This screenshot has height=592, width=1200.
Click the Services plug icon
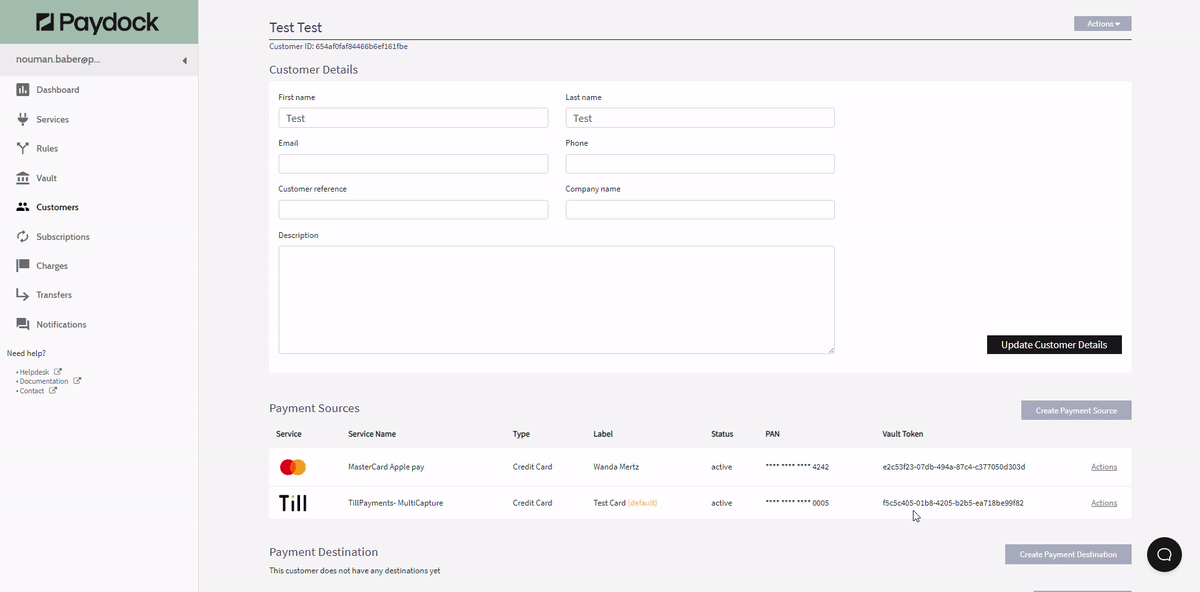coord(22,119)
